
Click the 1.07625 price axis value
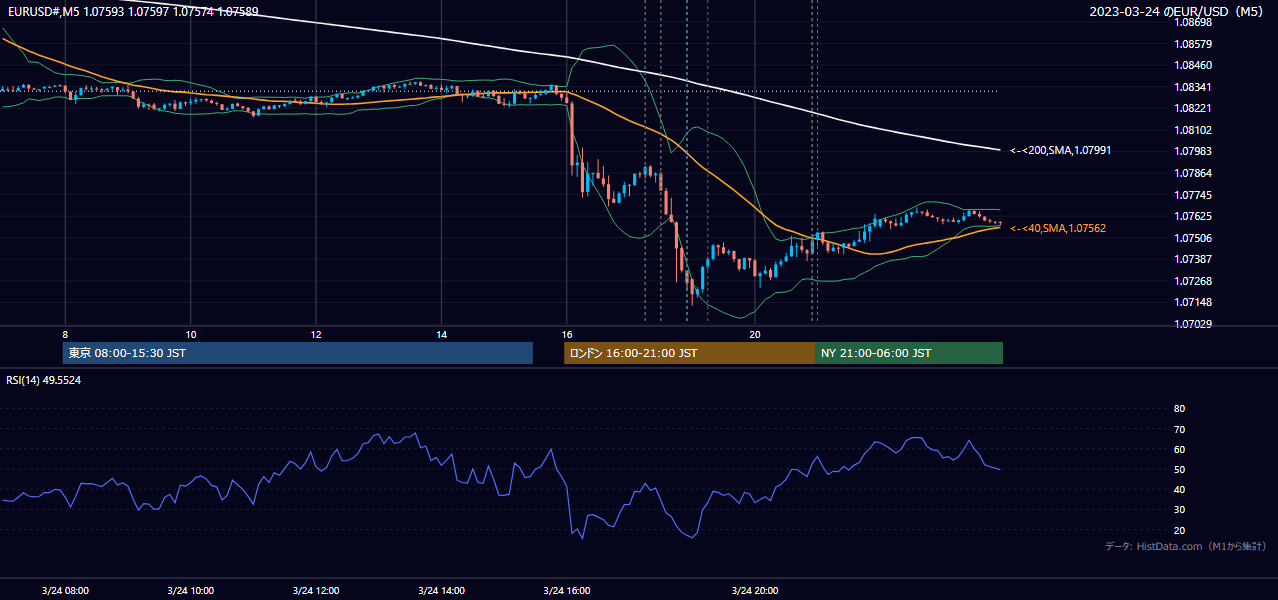(x=1193, y=216)
